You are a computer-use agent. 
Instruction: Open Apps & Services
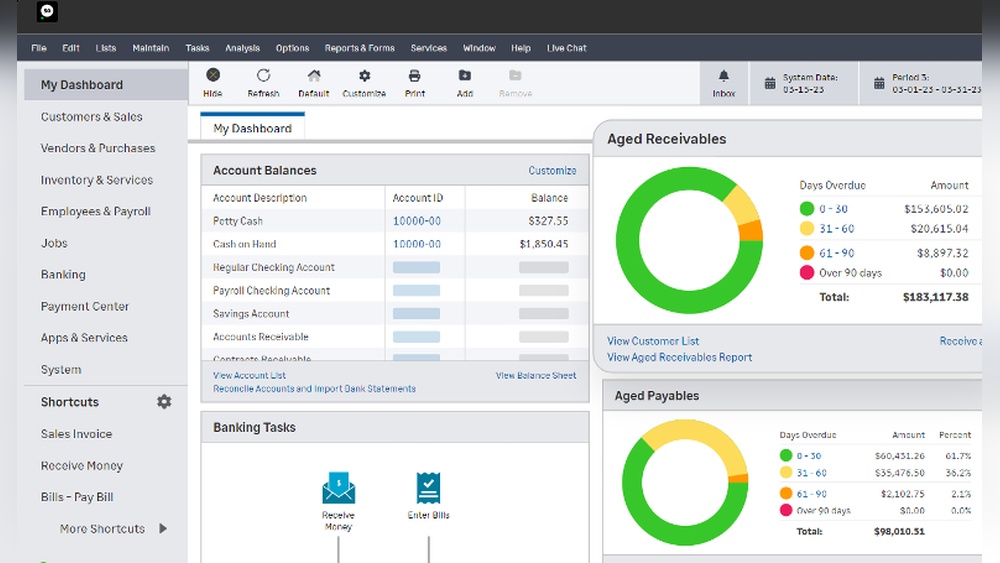[x=84, y=337]
